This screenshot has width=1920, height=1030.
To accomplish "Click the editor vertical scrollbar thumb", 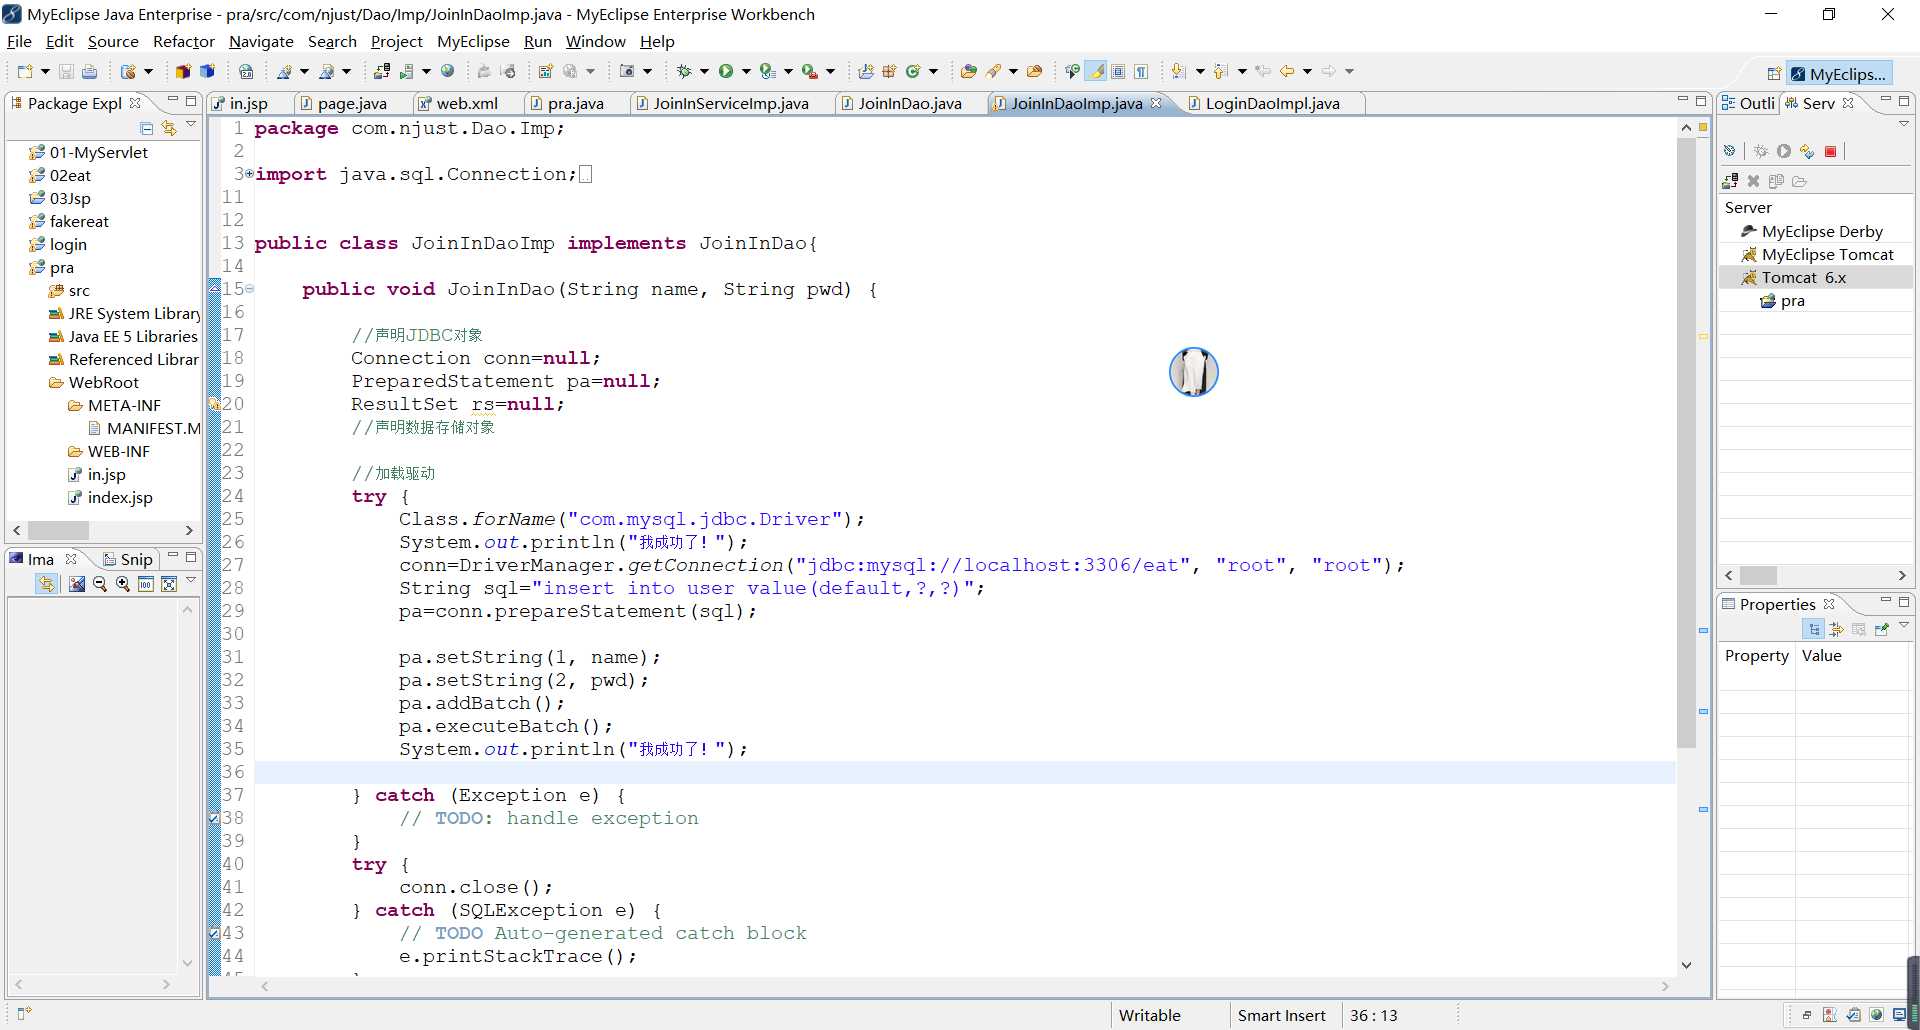I will tap(1686, 443).
